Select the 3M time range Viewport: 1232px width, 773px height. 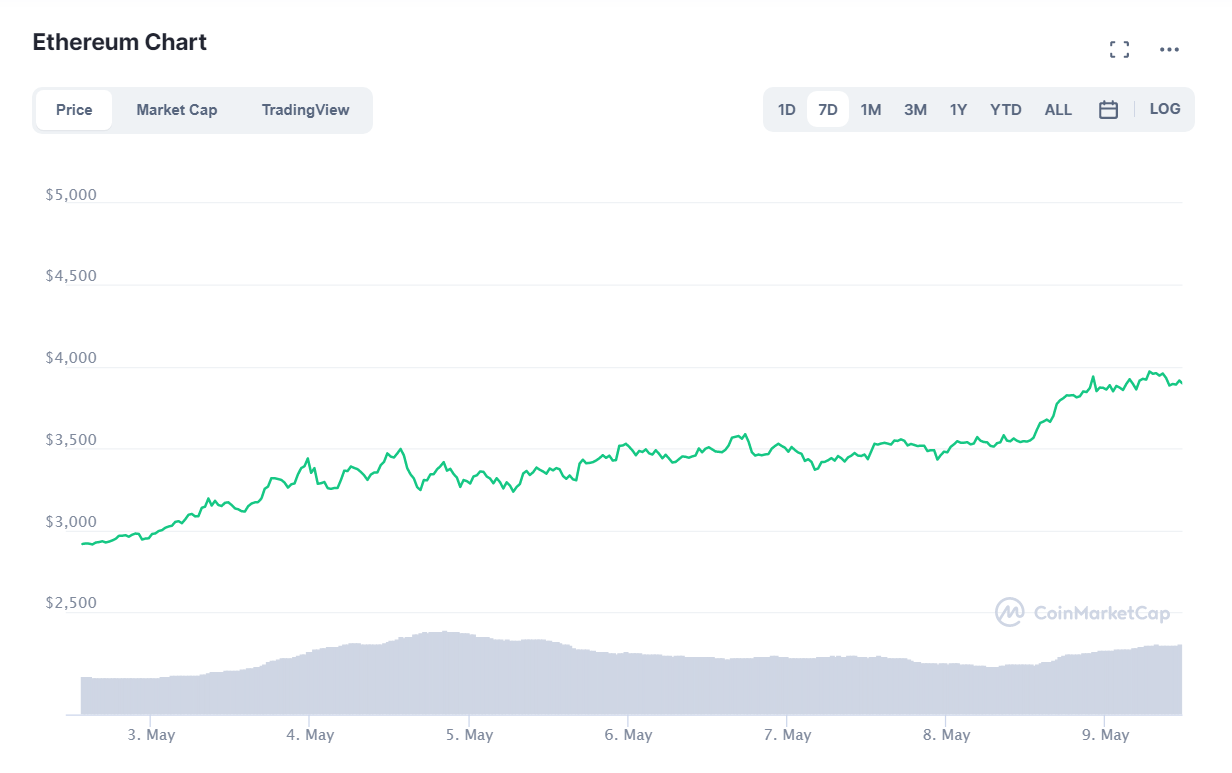(915, 110)
